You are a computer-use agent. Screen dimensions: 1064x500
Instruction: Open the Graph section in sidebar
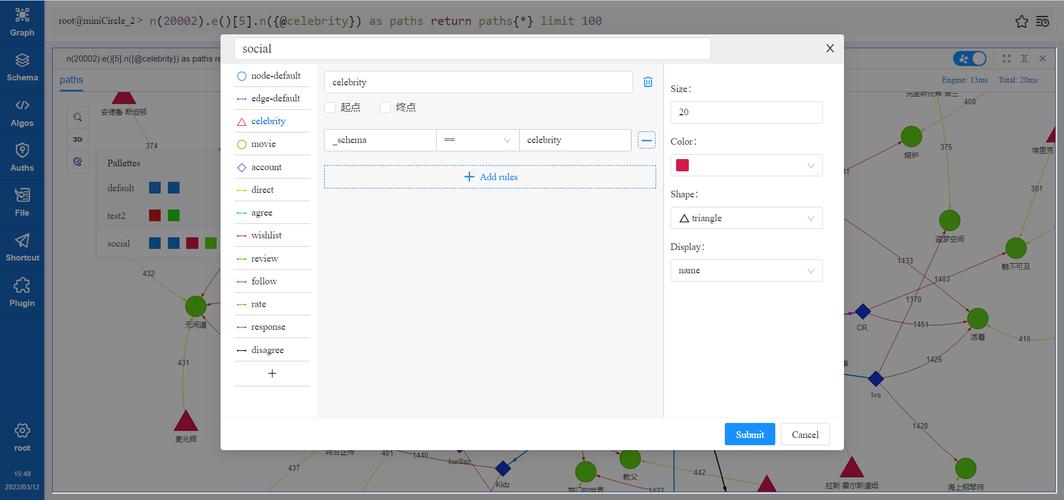pos(22,22)
